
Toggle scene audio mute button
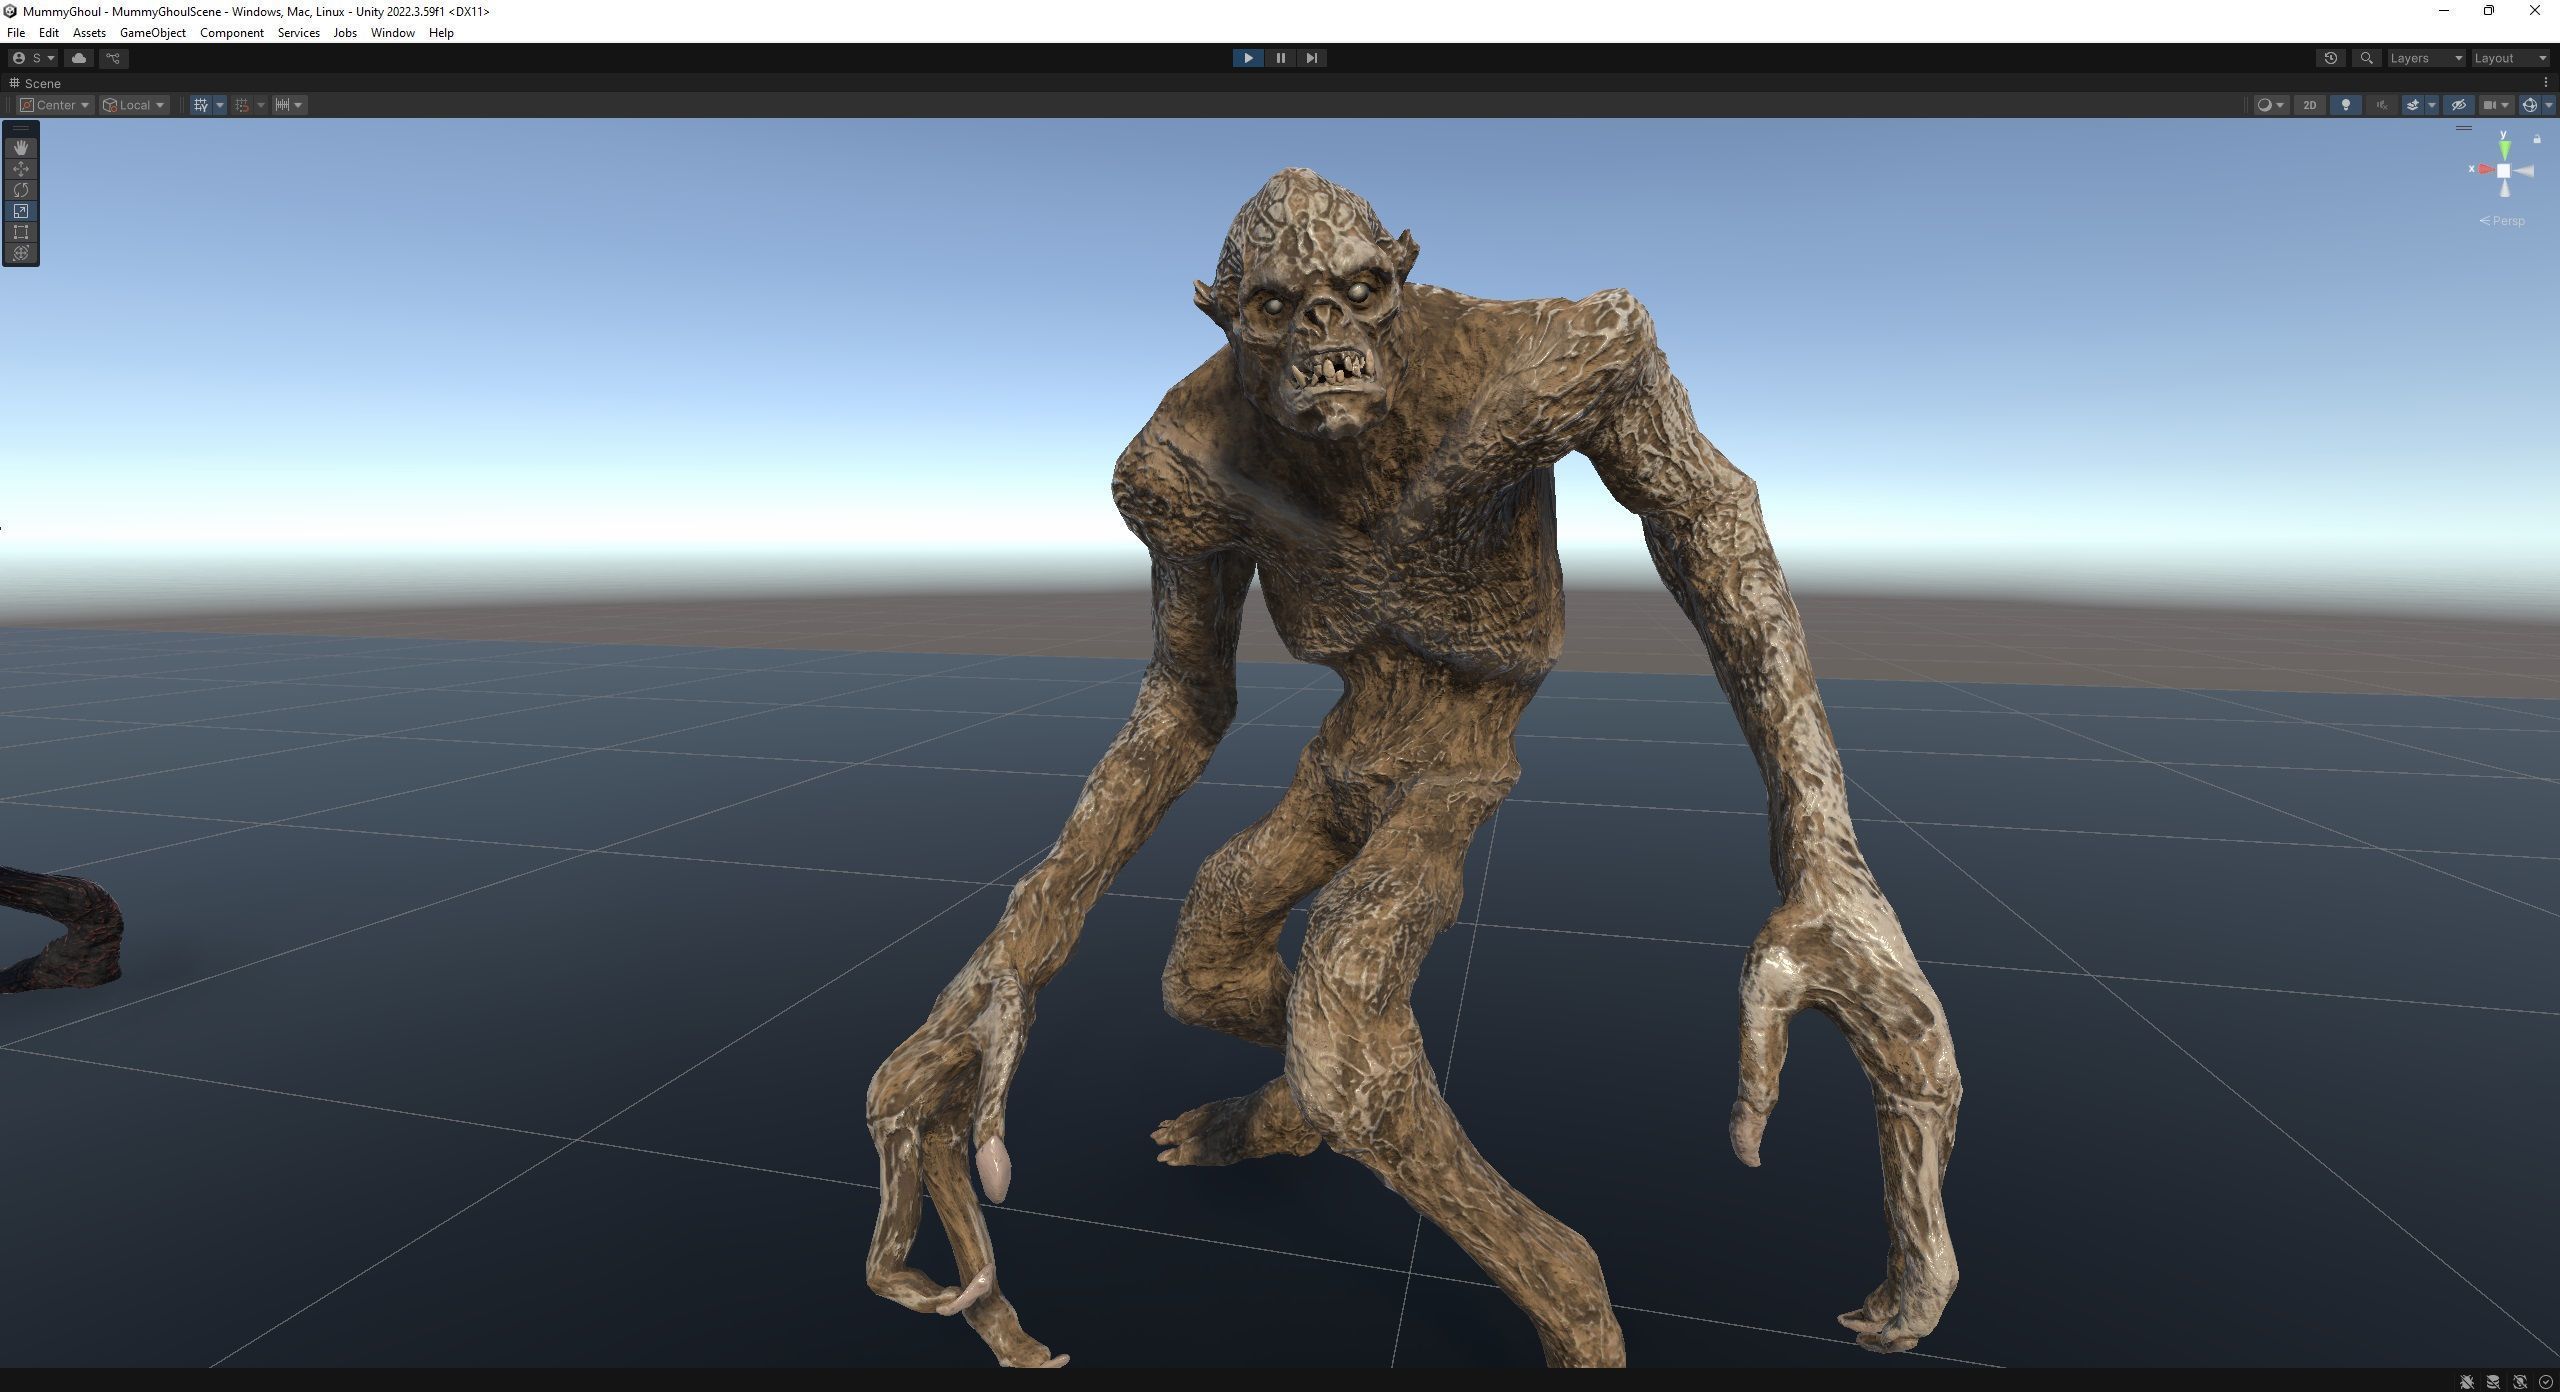pos(2382,105)
